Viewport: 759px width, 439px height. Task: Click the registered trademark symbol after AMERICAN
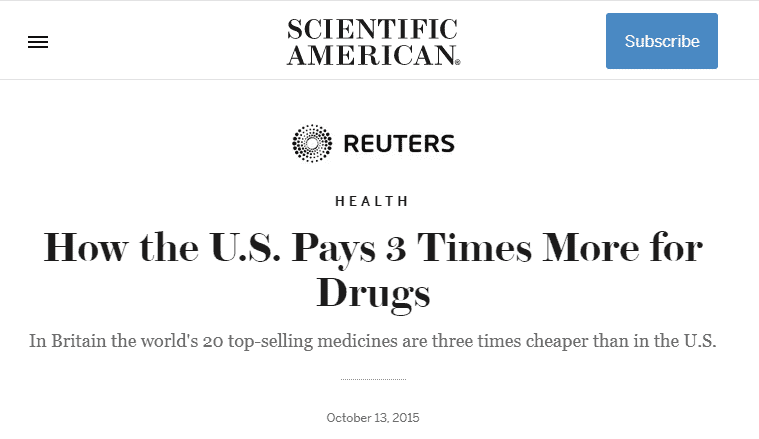tap(457, 62)
